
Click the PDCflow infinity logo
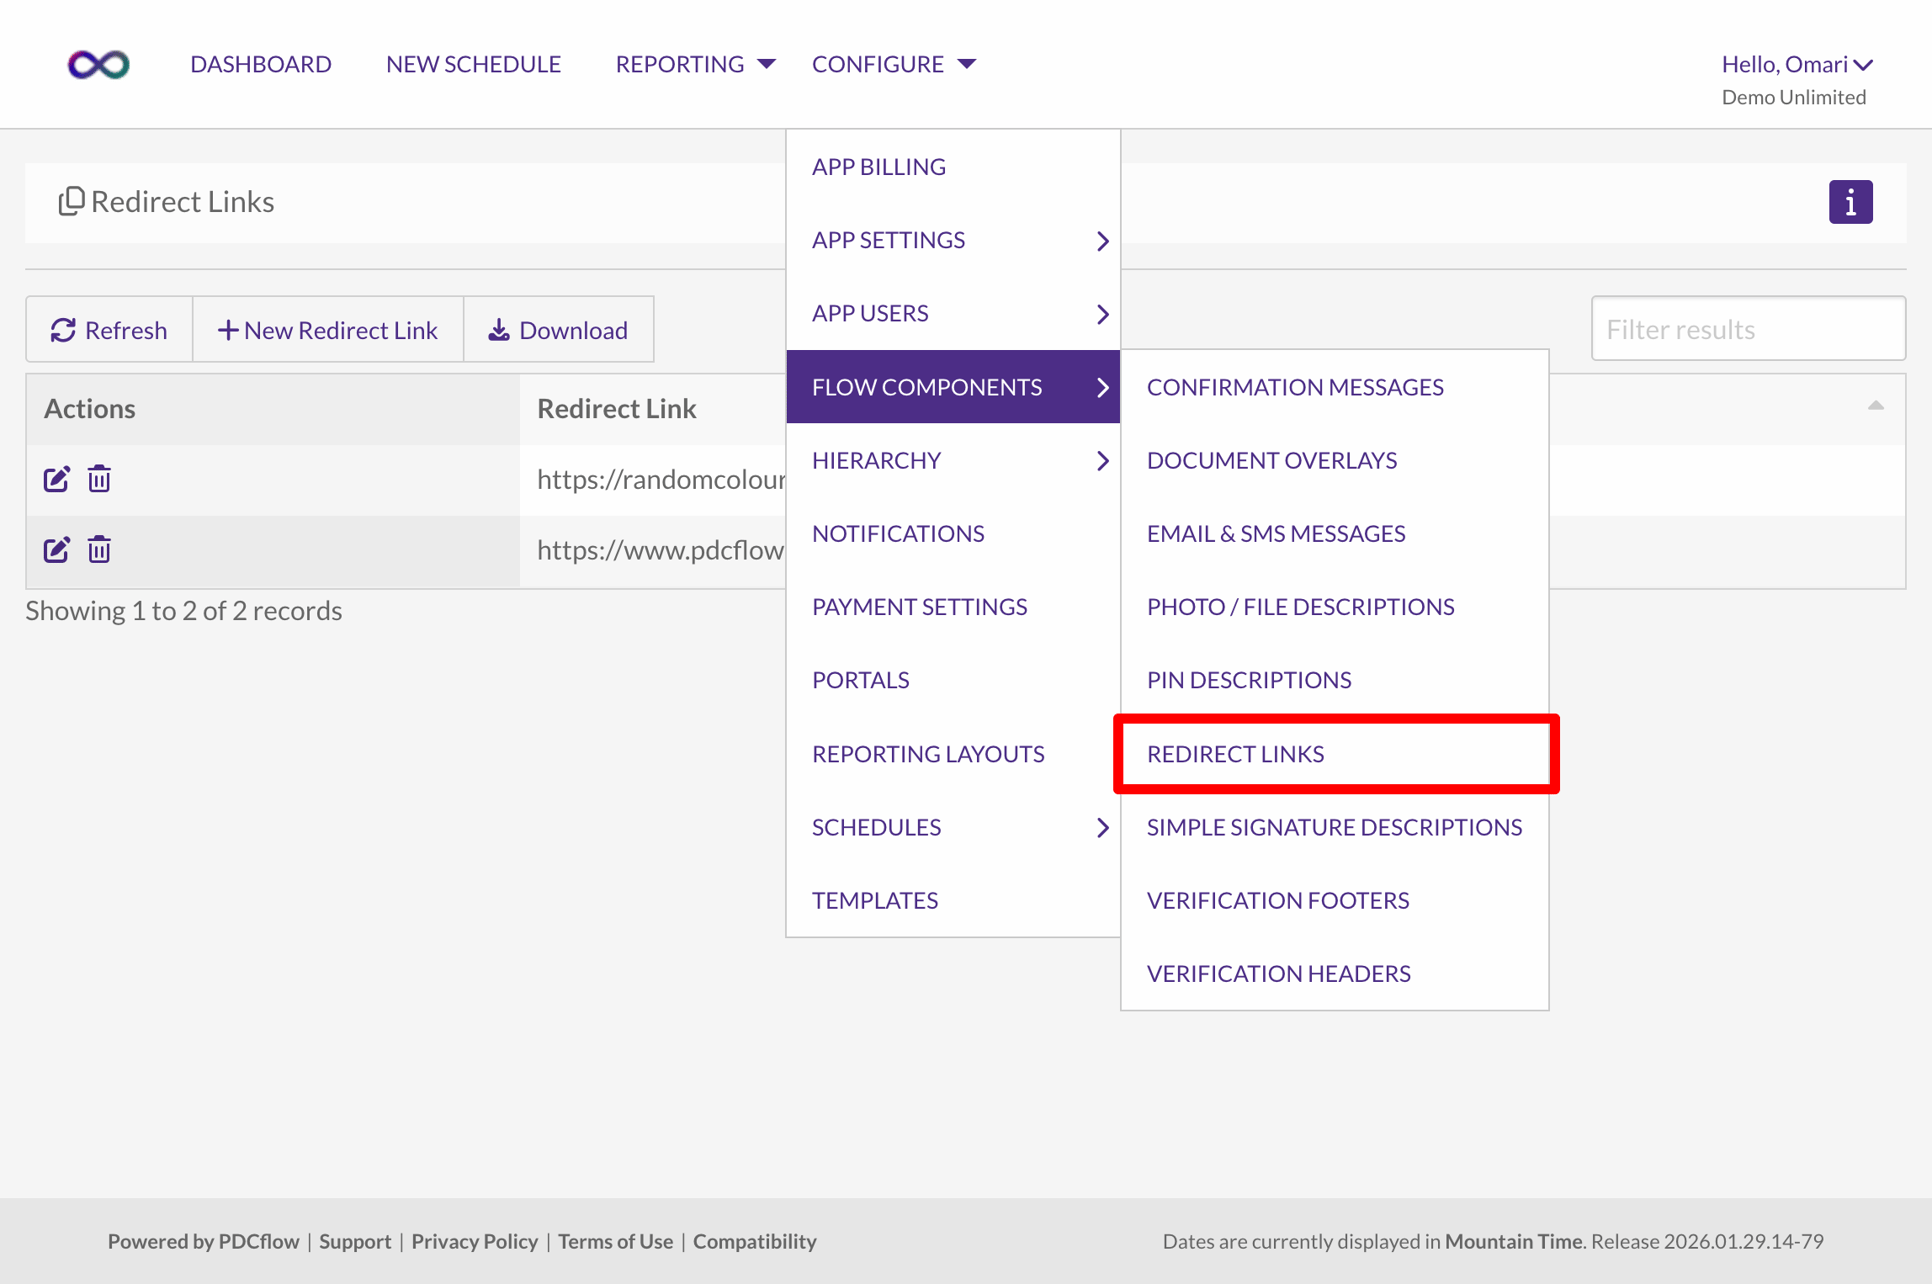(x=98, y=64)
